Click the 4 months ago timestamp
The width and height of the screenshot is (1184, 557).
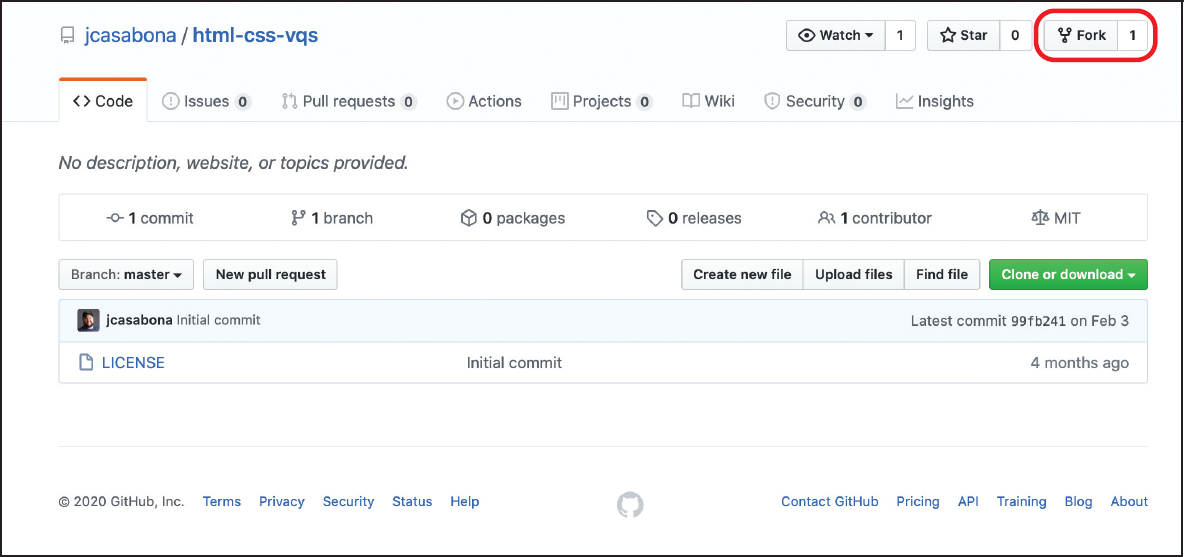pos(1080,363)
